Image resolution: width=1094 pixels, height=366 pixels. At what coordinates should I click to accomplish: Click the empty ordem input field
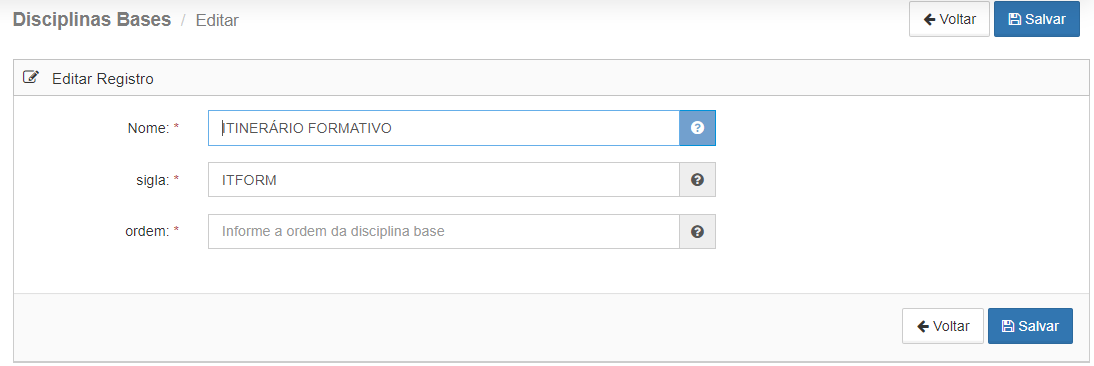(444, 231)
